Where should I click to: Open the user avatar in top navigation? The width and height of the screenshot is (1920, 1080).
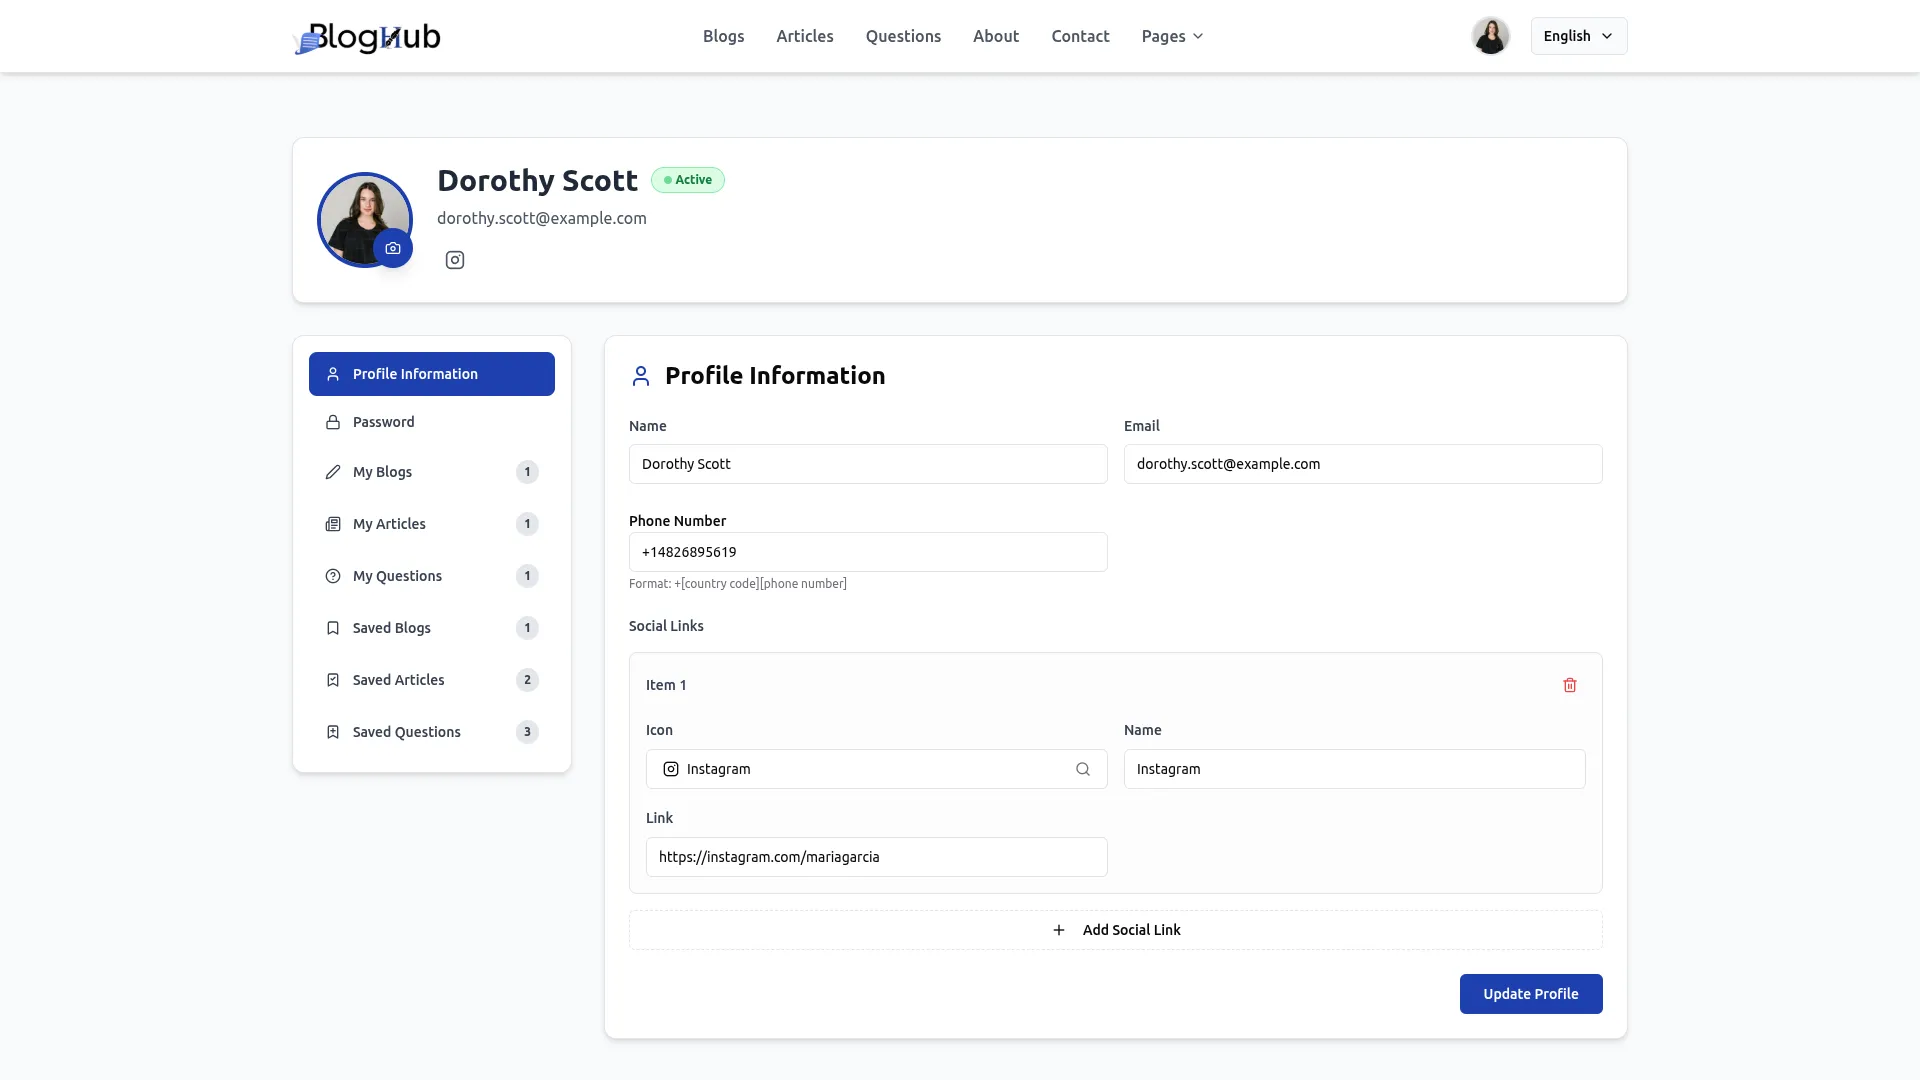point(1490,36)
